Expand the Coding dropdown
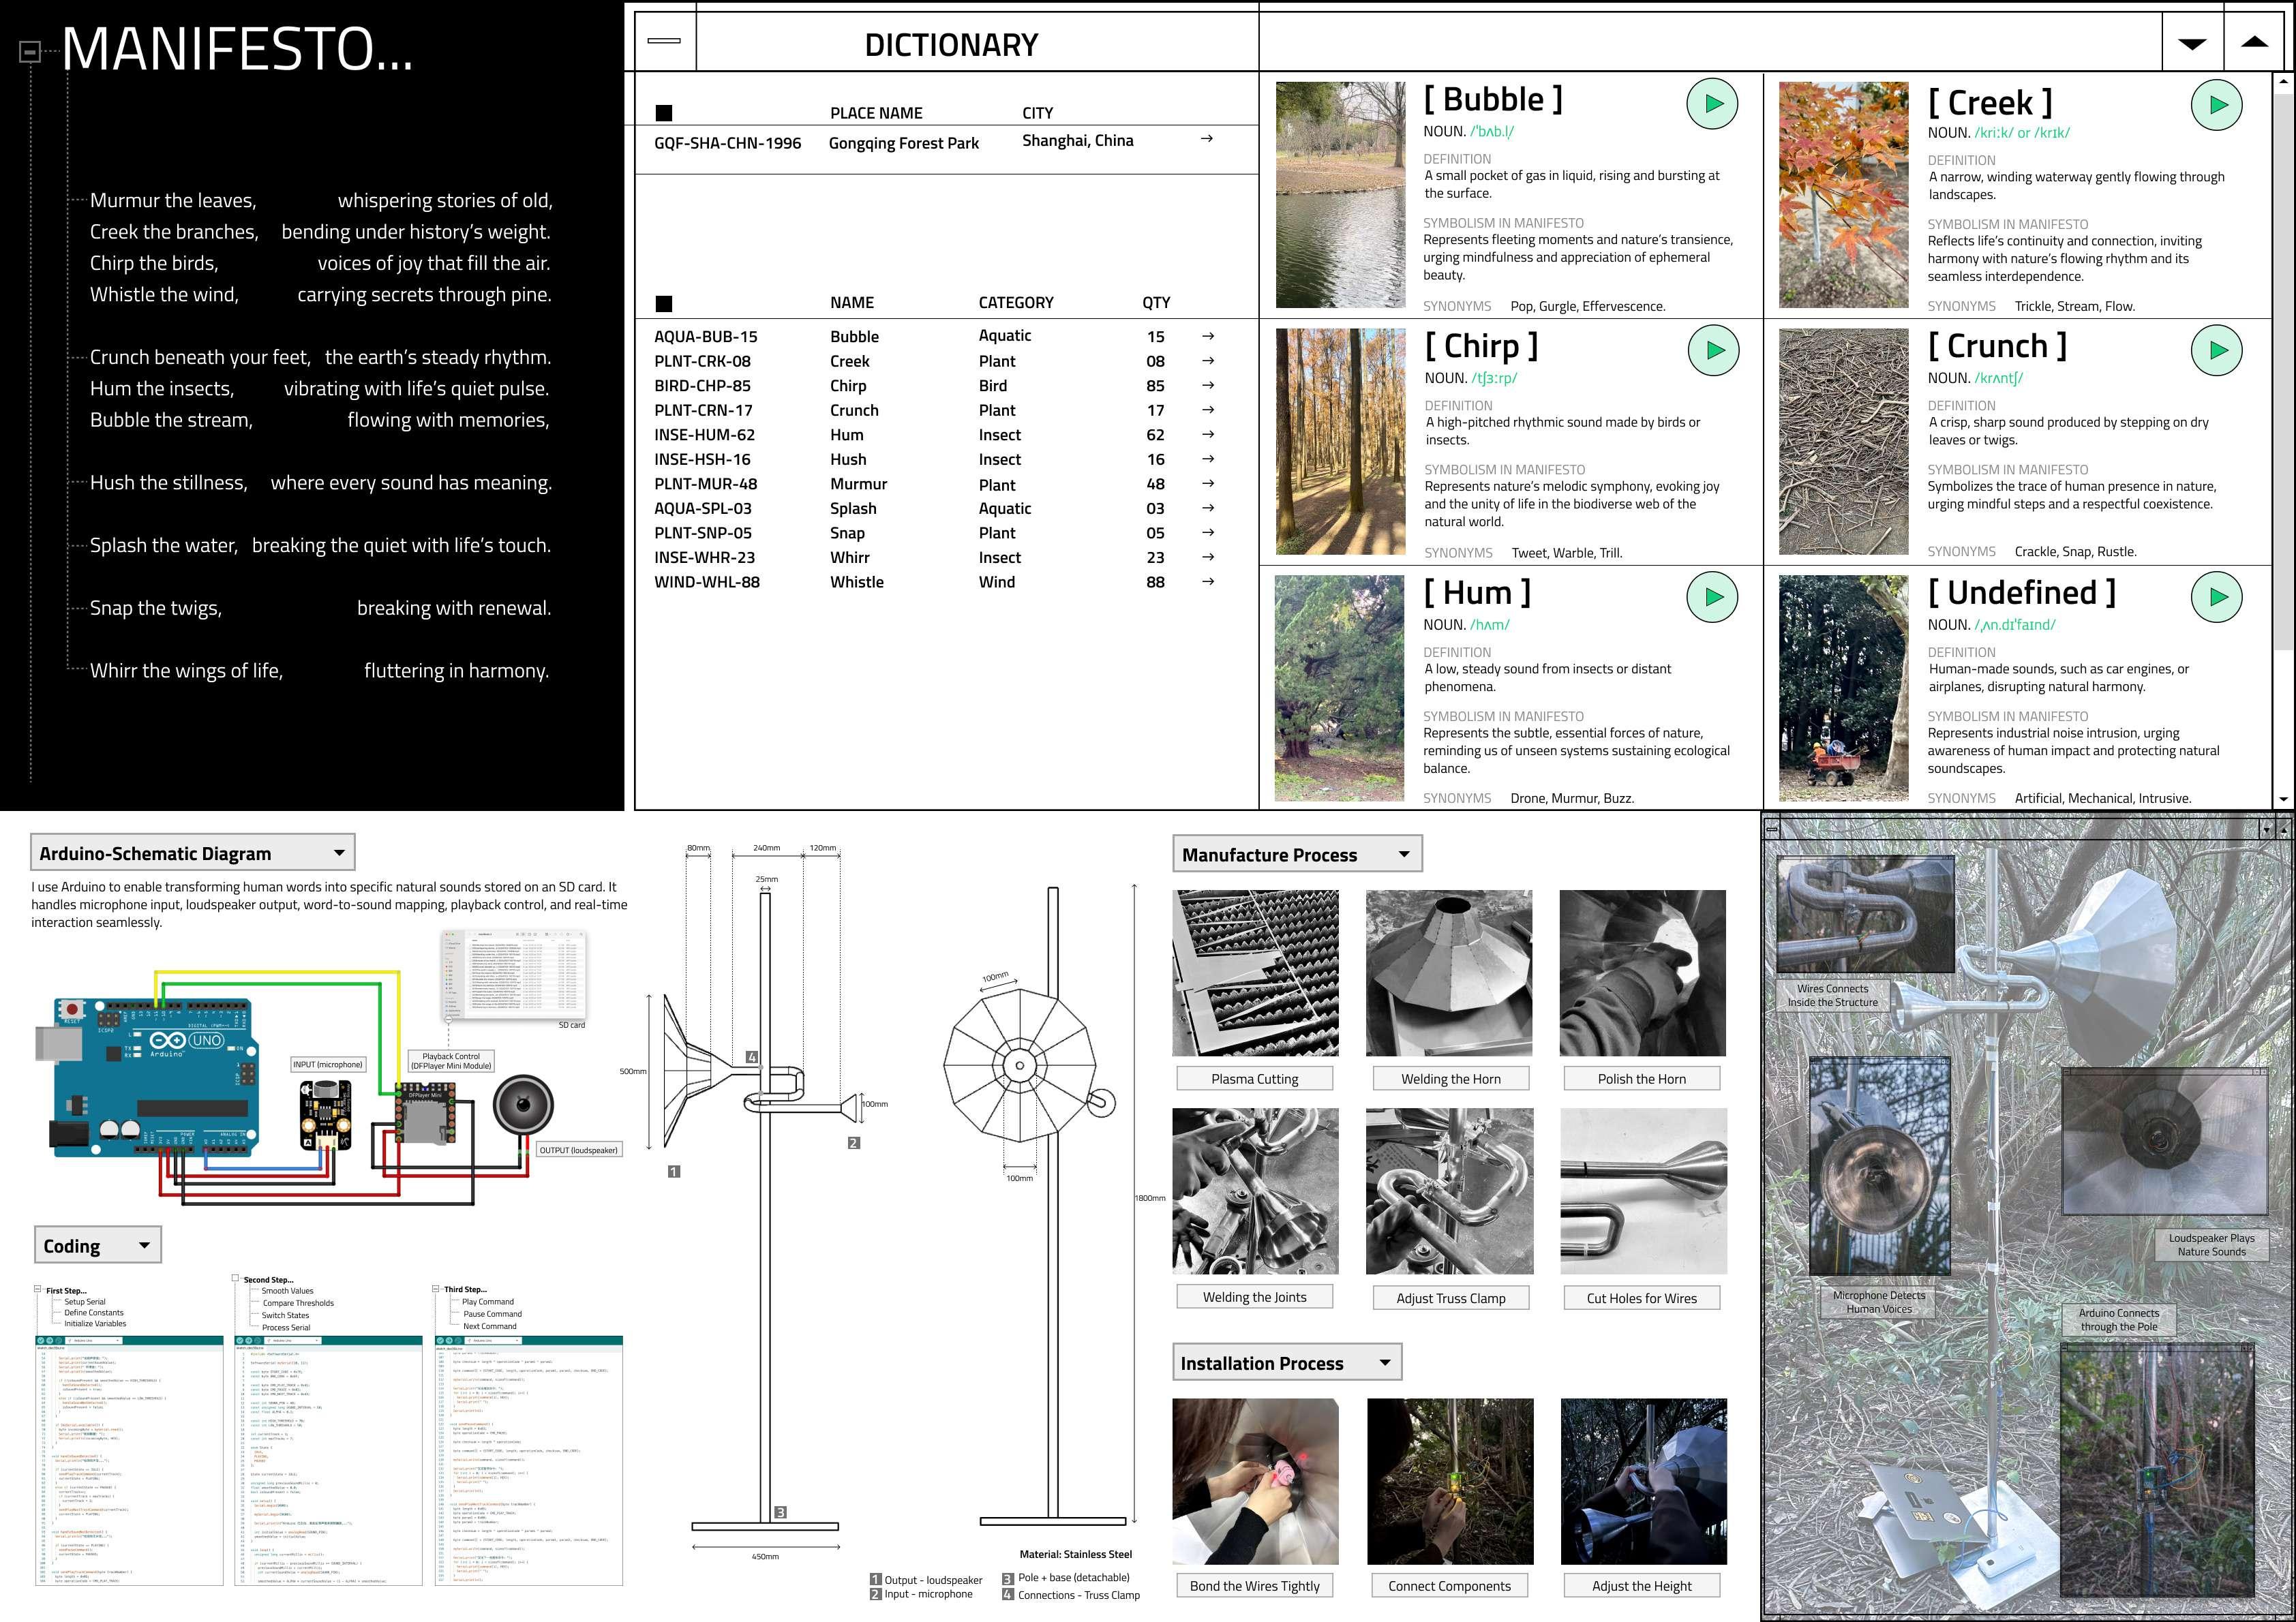This screenshot has width=2296, height=1622. 144,1246
